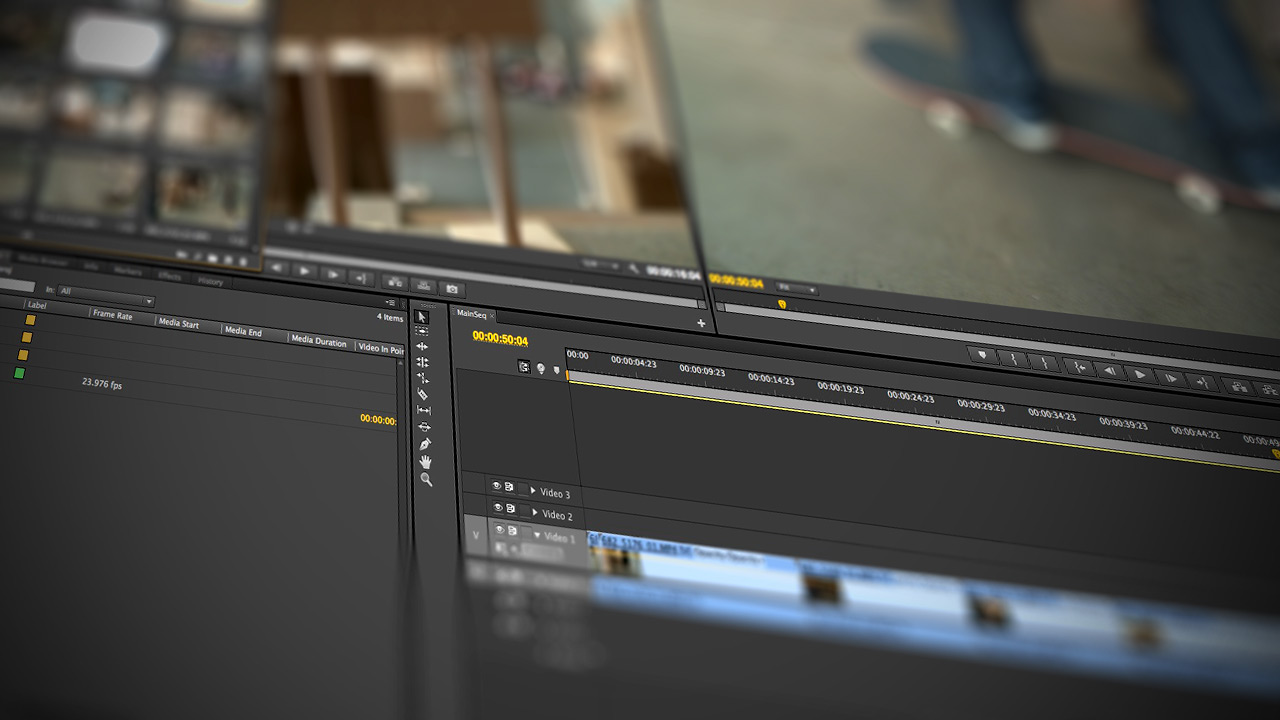Select the Pen tool
Image resolution: width=1280 pixels, height=720 pixels.
pos(425,444)
